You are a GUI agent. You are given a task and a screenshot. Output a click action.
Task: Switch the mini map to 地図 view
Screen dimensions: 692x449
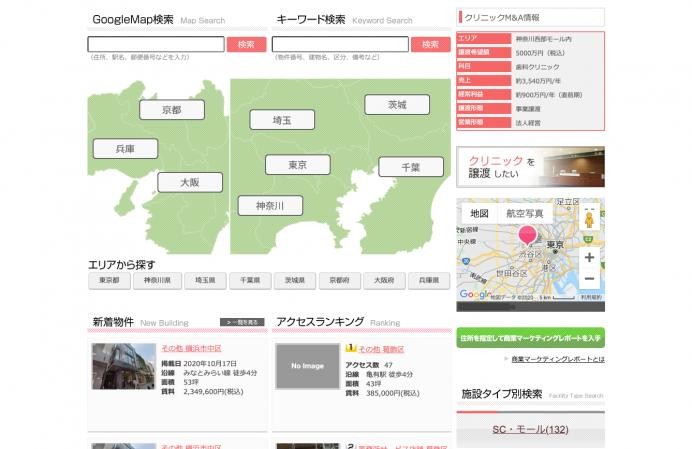click(x=479, y=214)
